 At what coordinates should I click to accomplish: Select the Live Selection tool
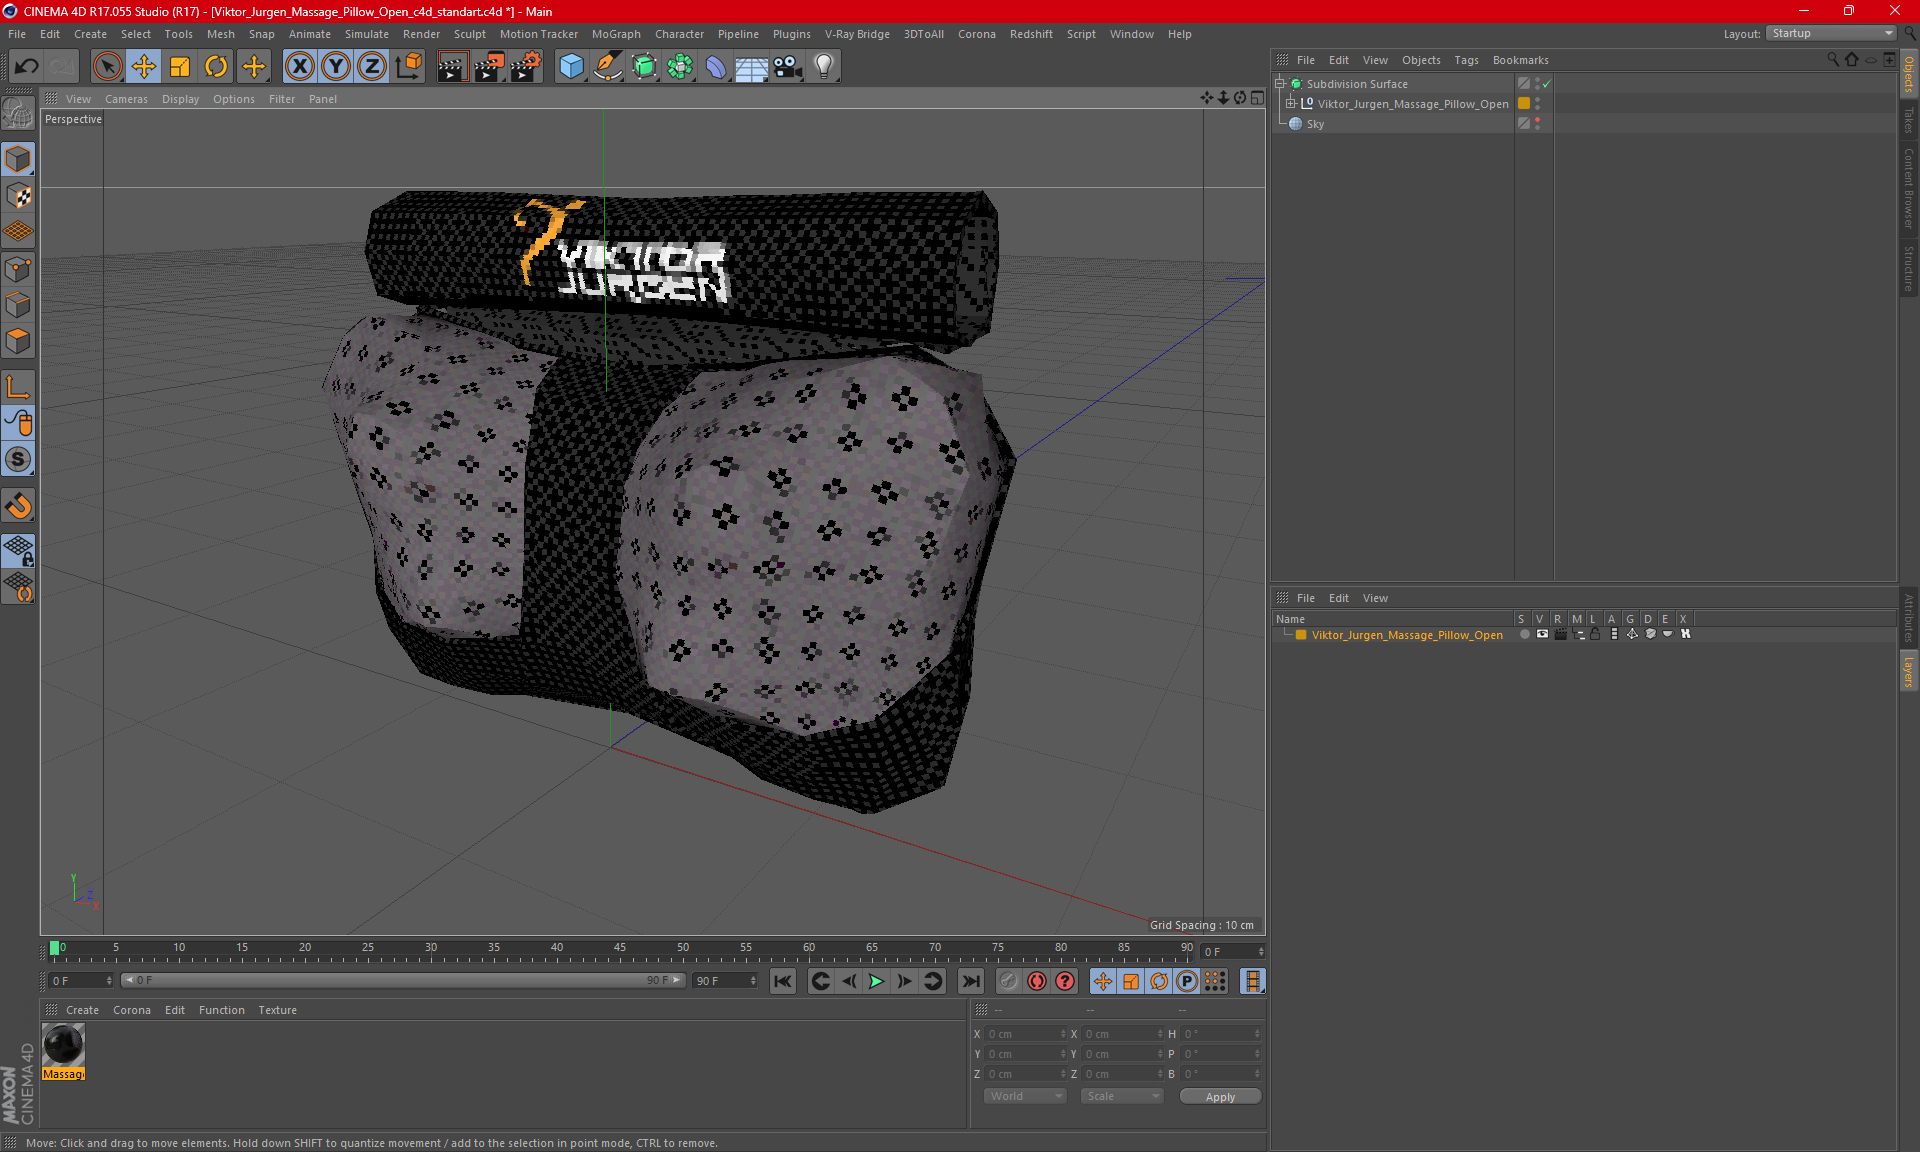tap(107, 67)
